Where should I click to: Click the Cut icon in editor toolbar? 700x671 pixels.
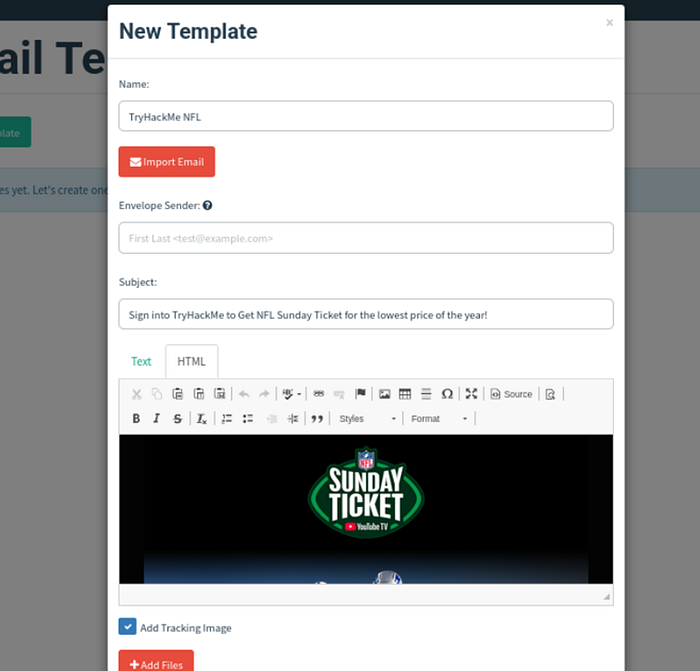point(137,394)
